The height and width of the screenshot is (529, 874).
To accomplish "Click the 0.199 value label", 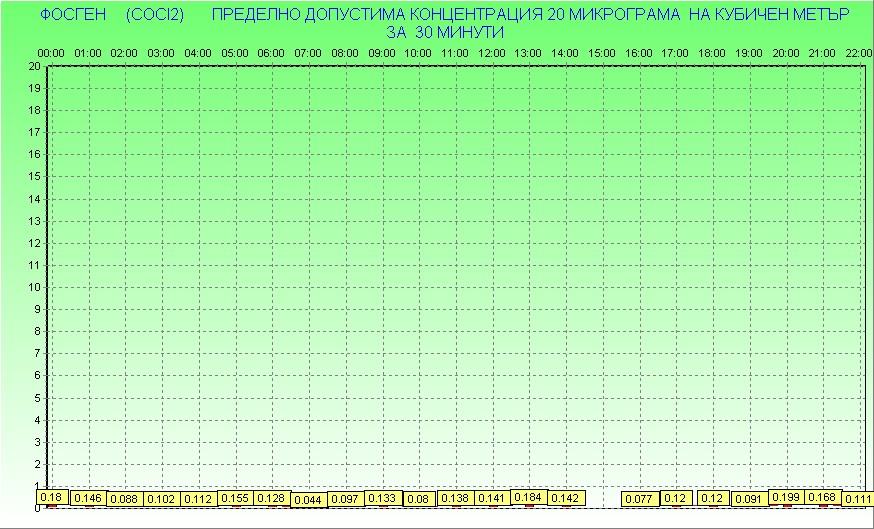I will (x=786, y=497).
